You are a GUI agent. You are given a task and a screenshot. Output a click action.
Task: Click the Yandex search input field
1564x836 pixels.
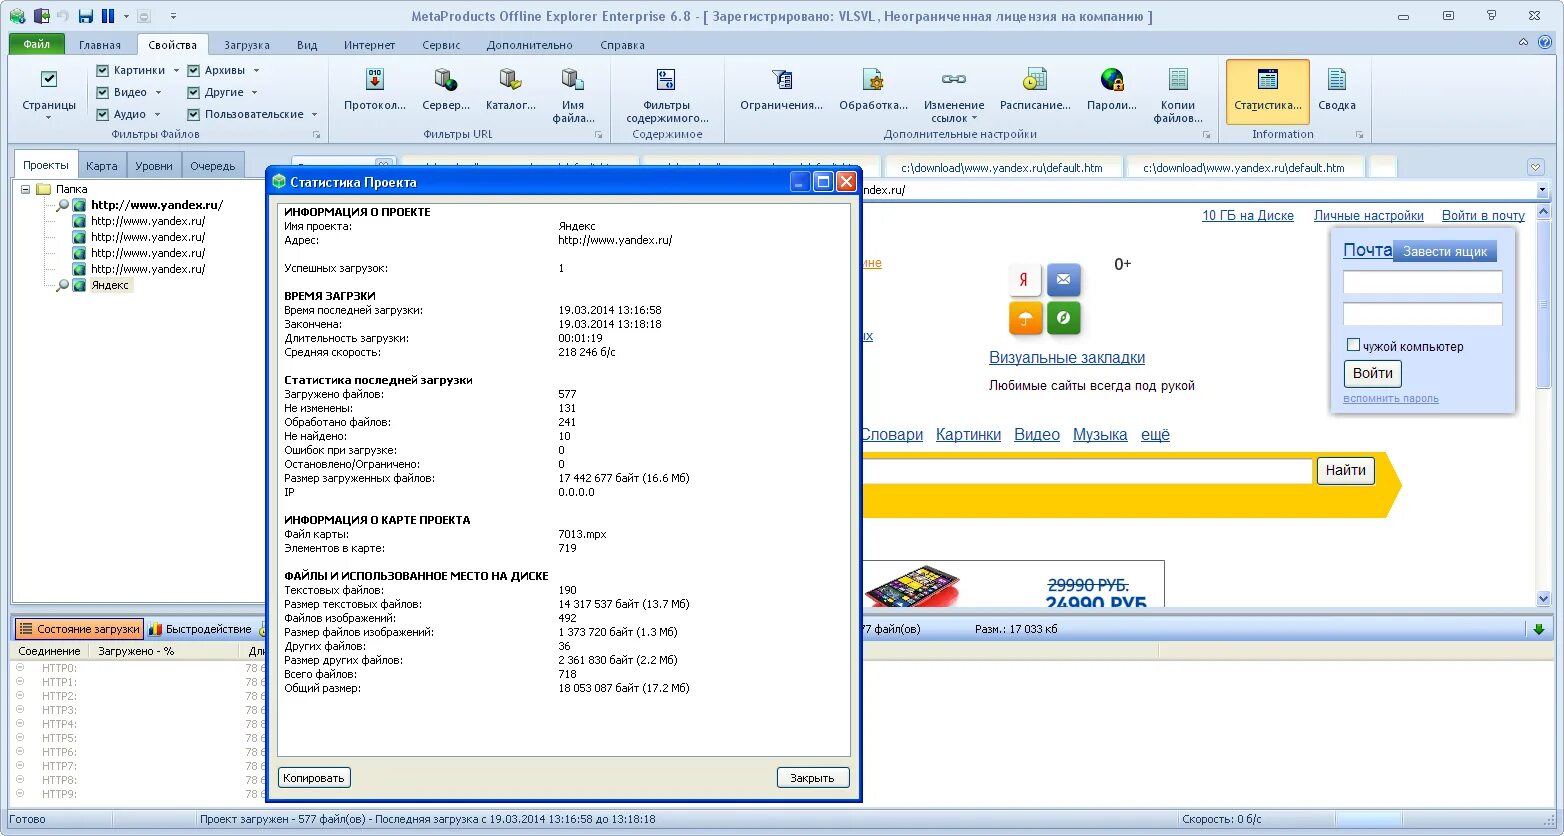tap(1085, 471)
